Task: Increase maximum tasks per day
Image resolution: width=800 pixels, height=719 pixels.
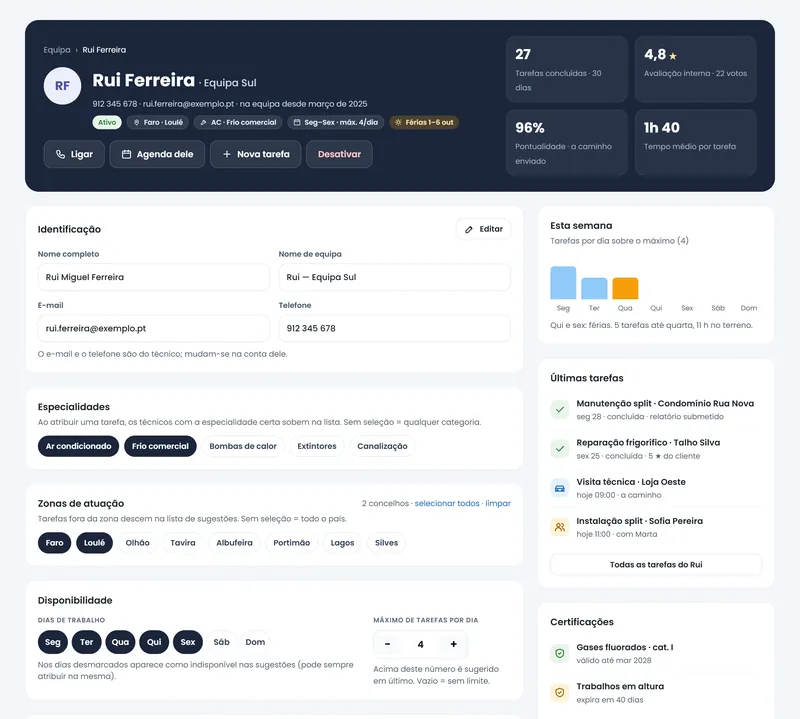Action: point(453,644)
